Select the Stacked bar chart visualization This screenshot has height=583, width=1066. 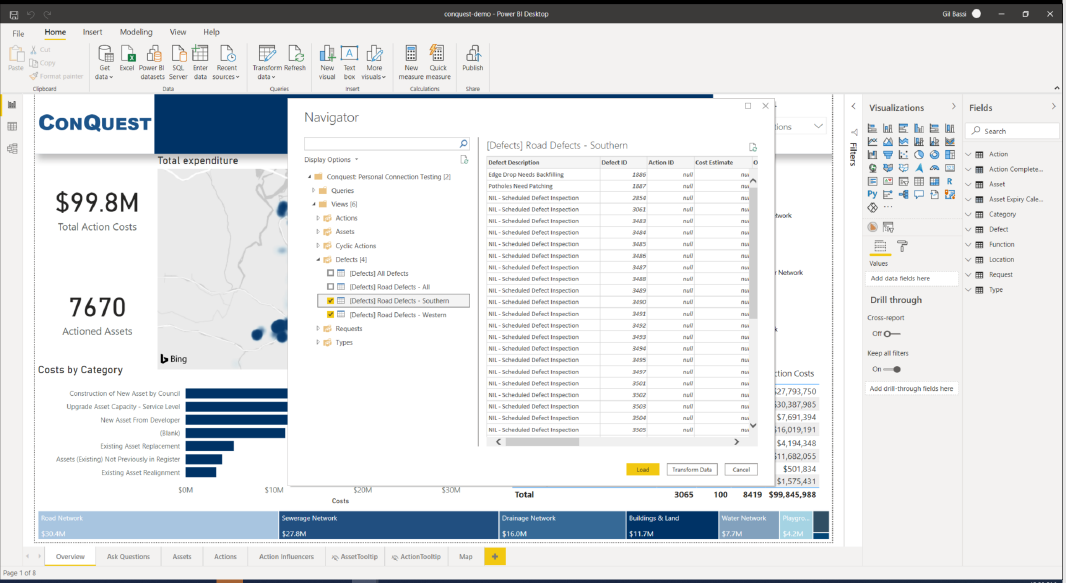pos(872,128)
